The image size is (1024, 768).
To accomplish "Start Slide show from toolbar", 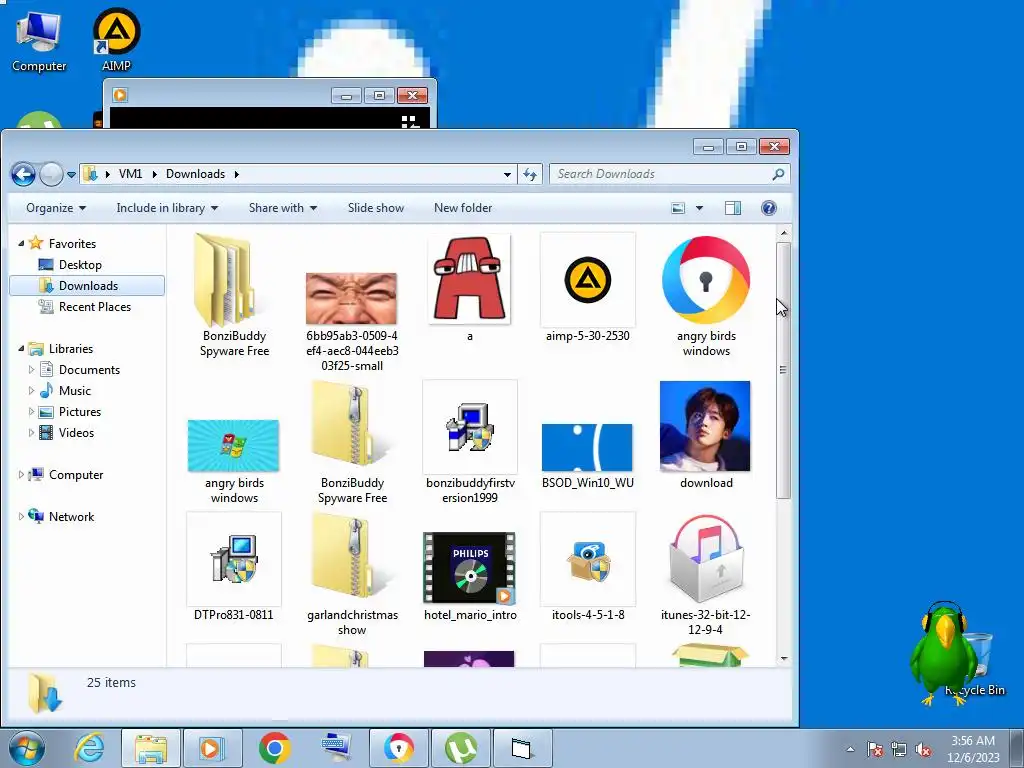I will coord(376,208).
